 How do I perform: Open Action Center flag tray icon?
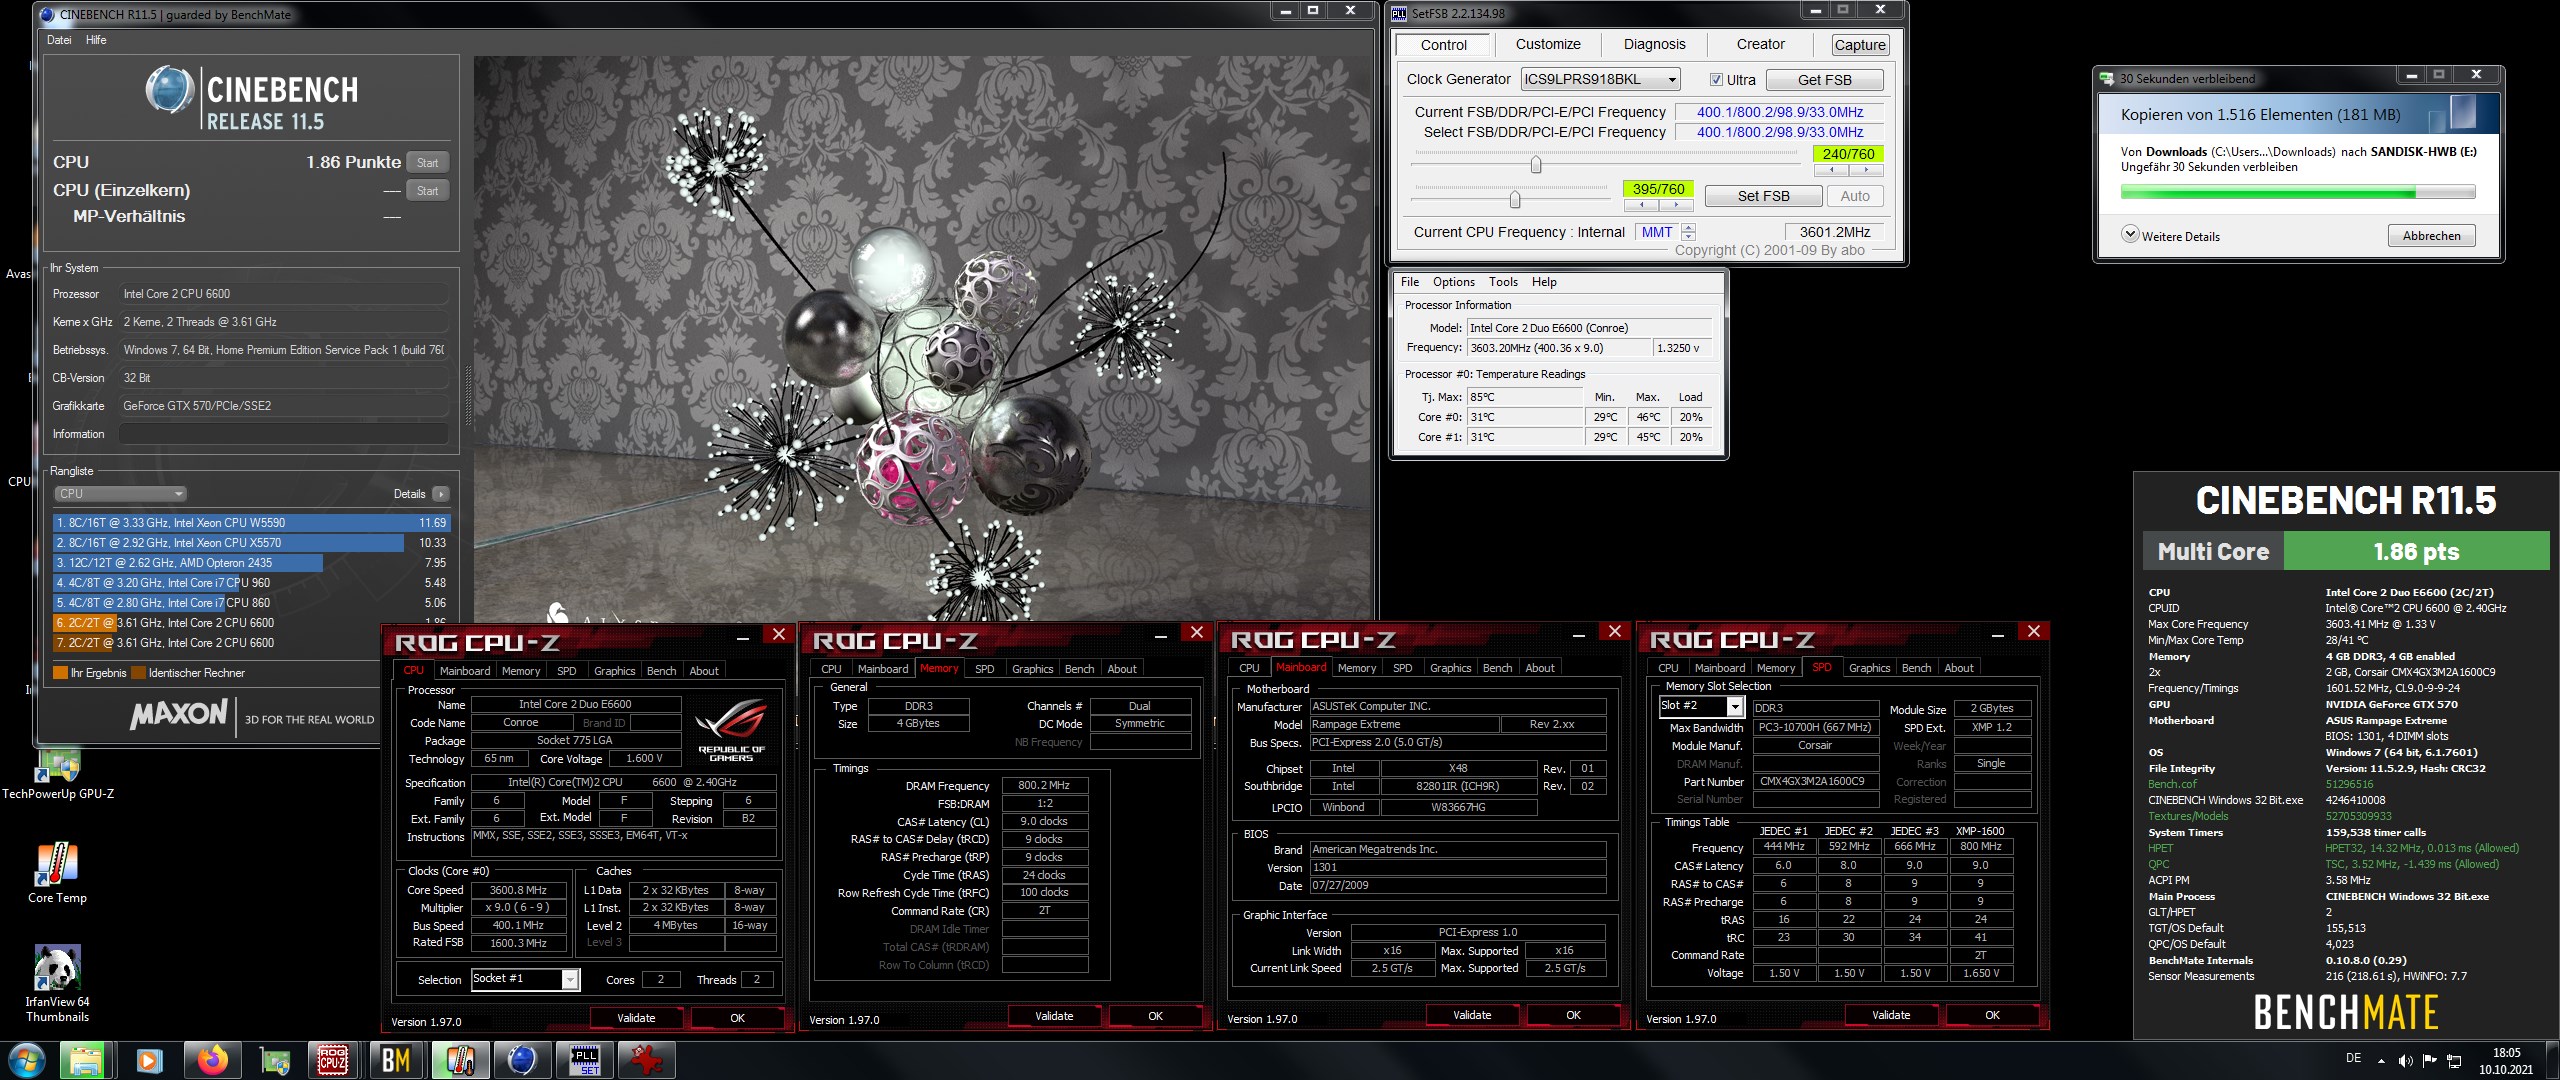coord(2429,1060)
